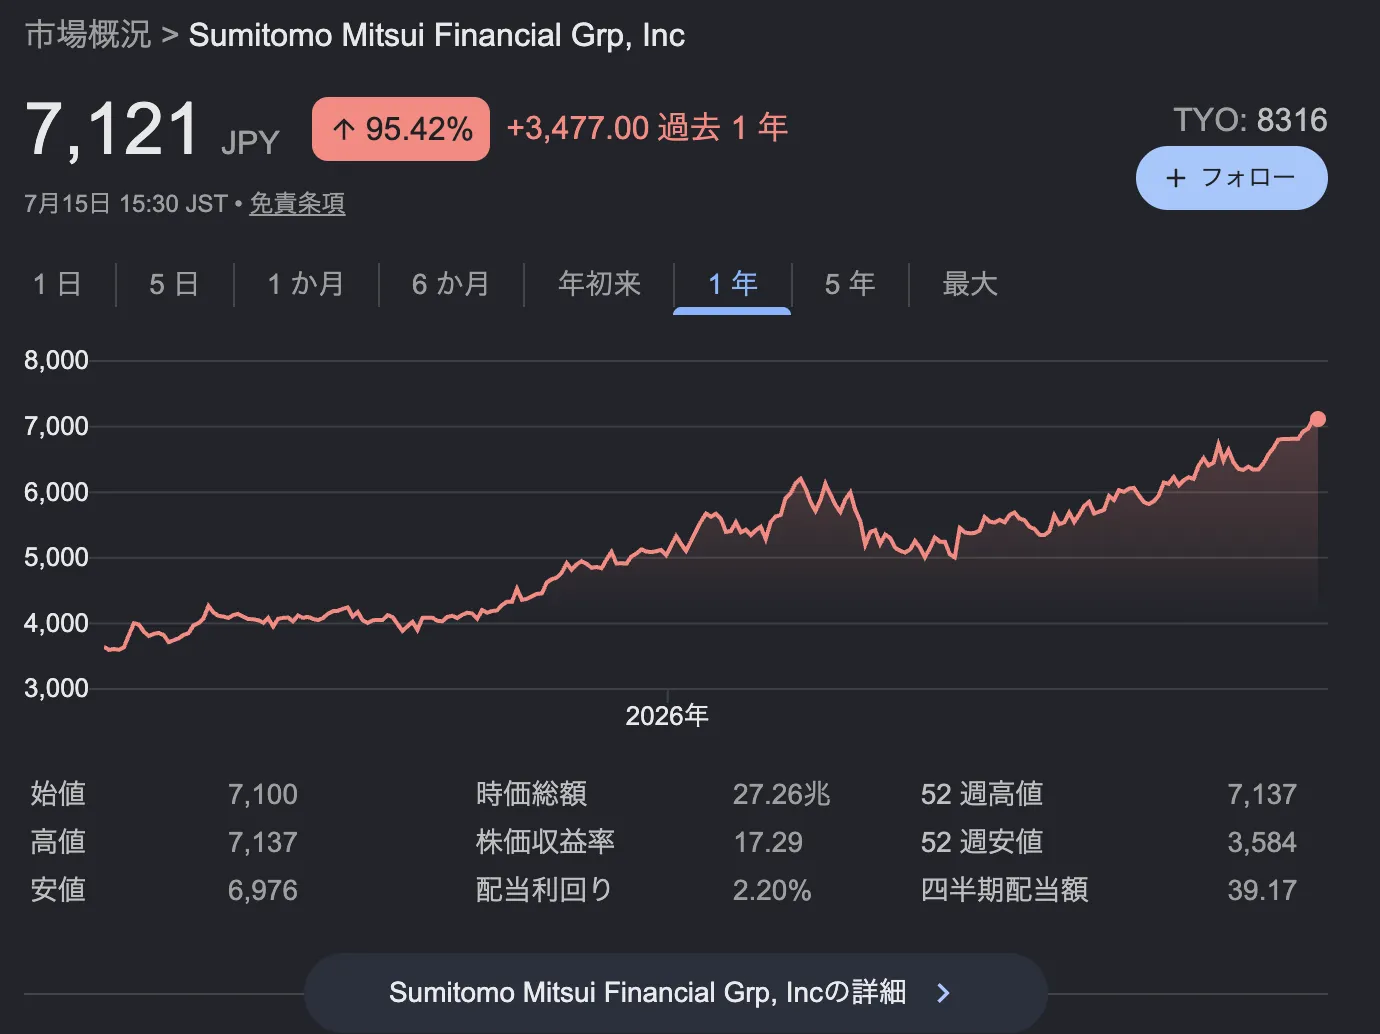The image size is (1380, 1034).
Task: Click the 7月15日 15:30 JST timestamp
Action: pos(126,204)
